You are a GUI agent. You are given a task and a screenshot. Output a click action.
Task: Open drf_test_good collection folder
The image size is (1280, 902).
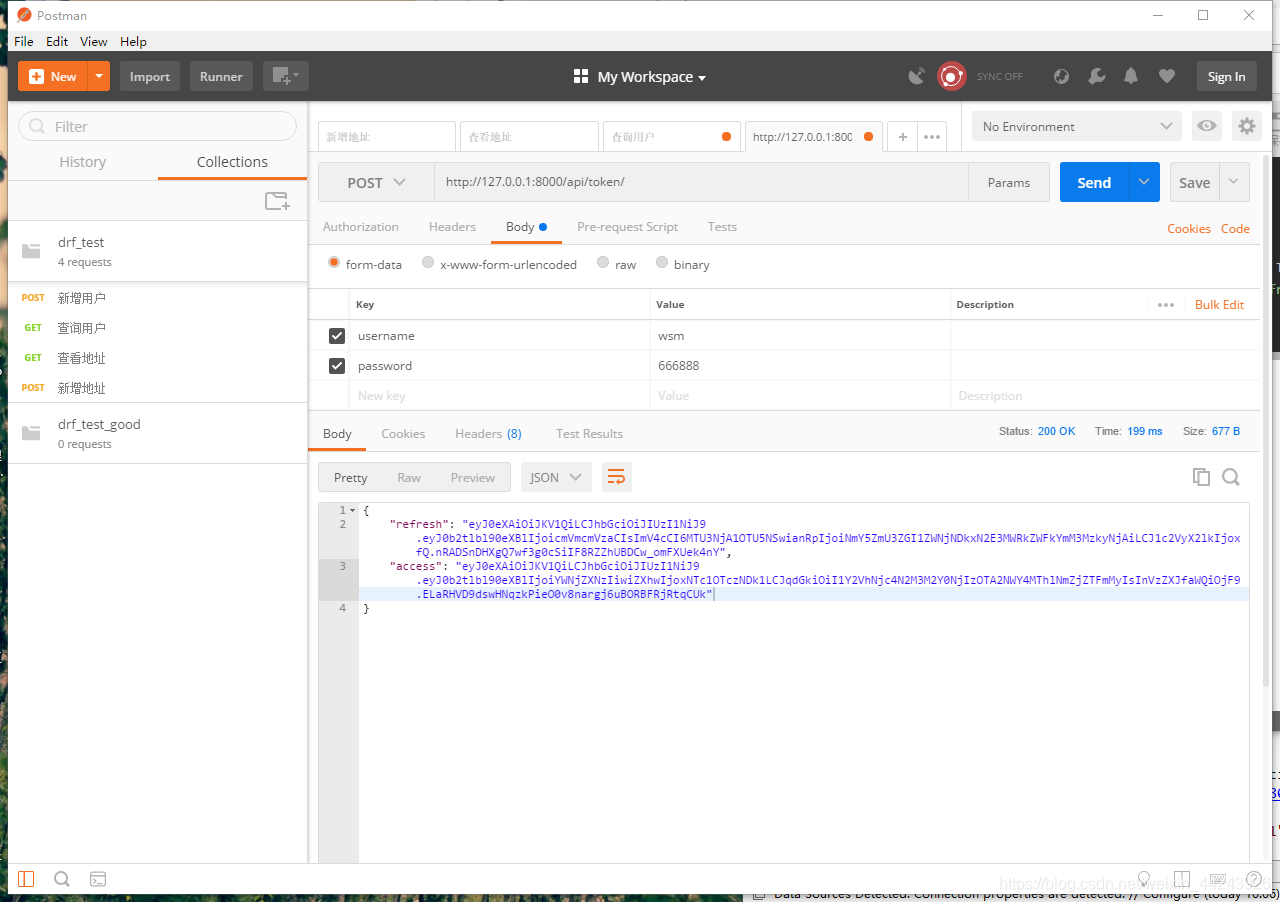coord(157,433)
